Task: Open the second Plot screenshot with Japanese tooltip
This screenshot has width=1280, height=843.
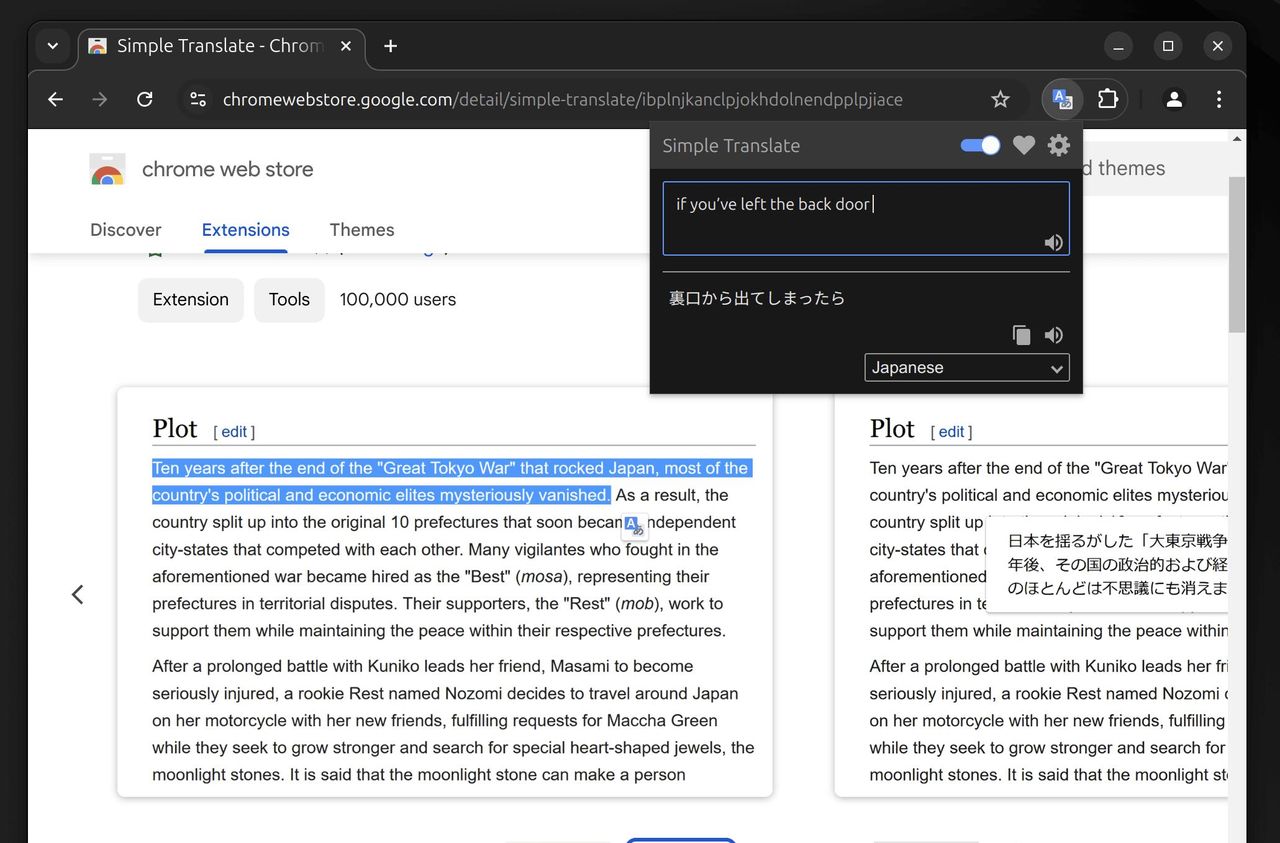Action: click(1031, 592)
